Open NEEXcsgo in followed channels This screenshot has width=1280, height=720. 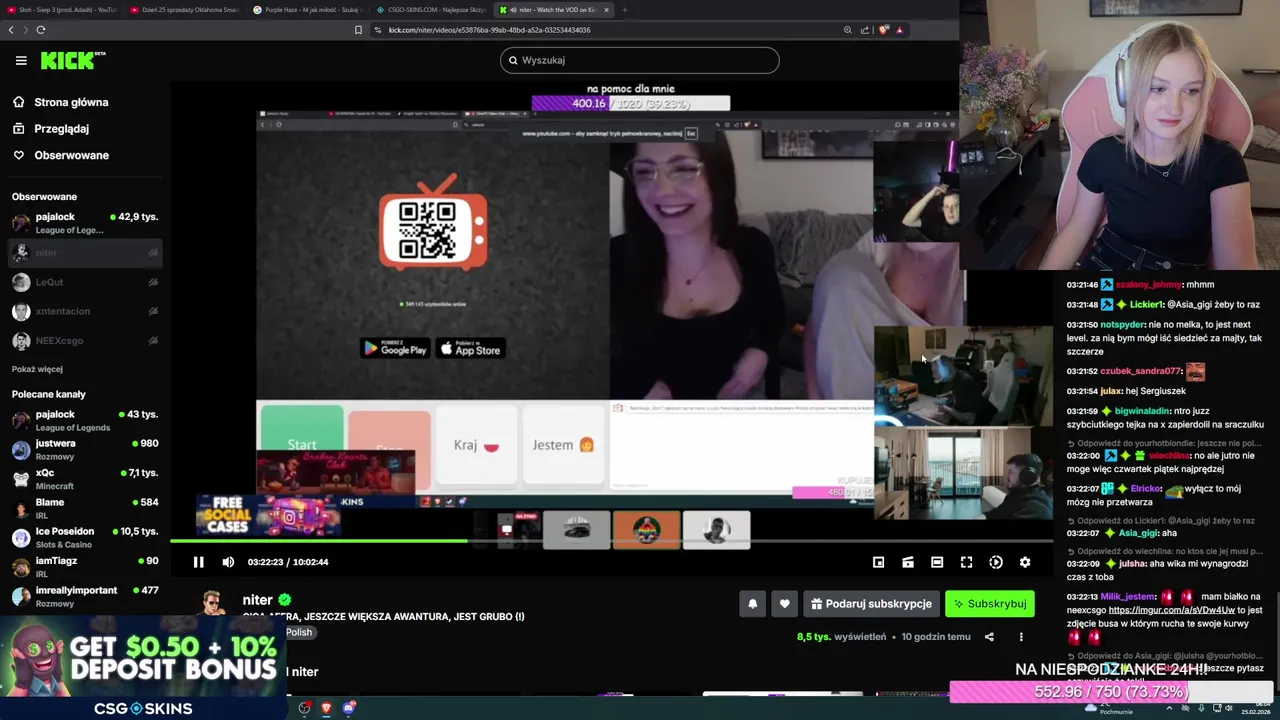[x=85, y=341]
